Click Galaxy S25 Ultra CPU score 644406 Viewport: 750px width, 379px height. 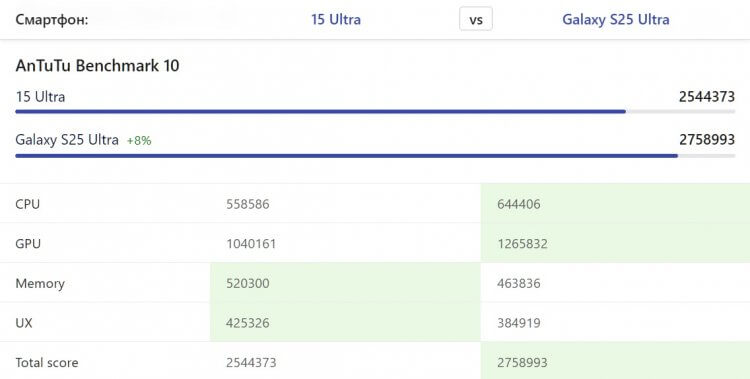[x=519, y=204]
